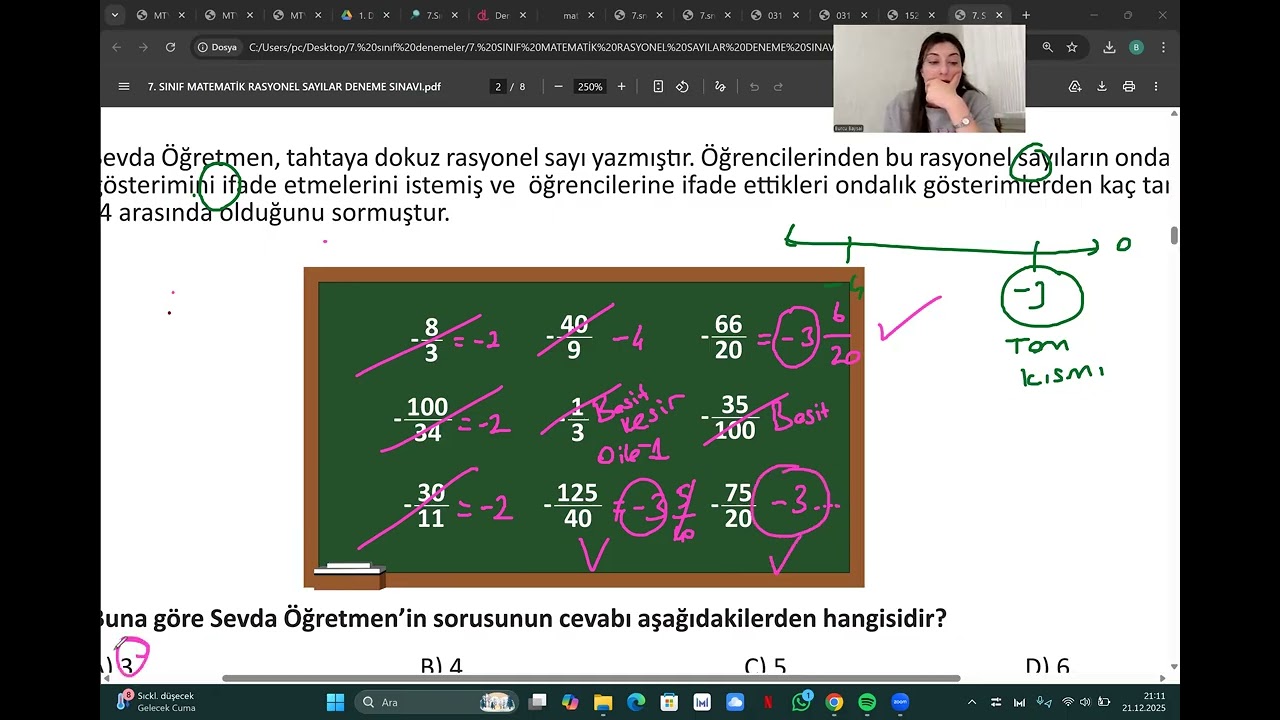Open Windows Start menu
1280x720 pixels.
coord(335,702)
